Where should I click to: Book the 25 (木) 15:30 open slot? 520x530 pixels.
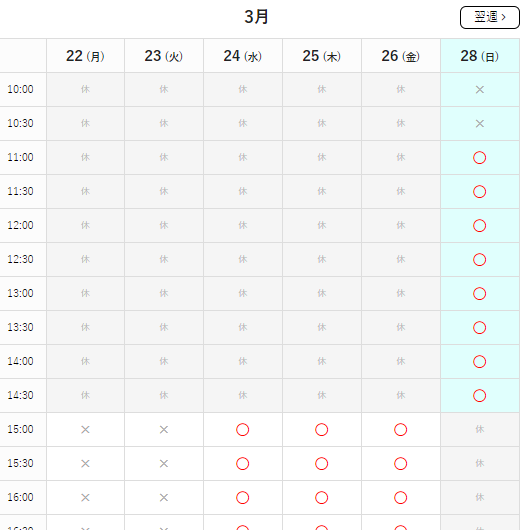[x=322, y=463]
